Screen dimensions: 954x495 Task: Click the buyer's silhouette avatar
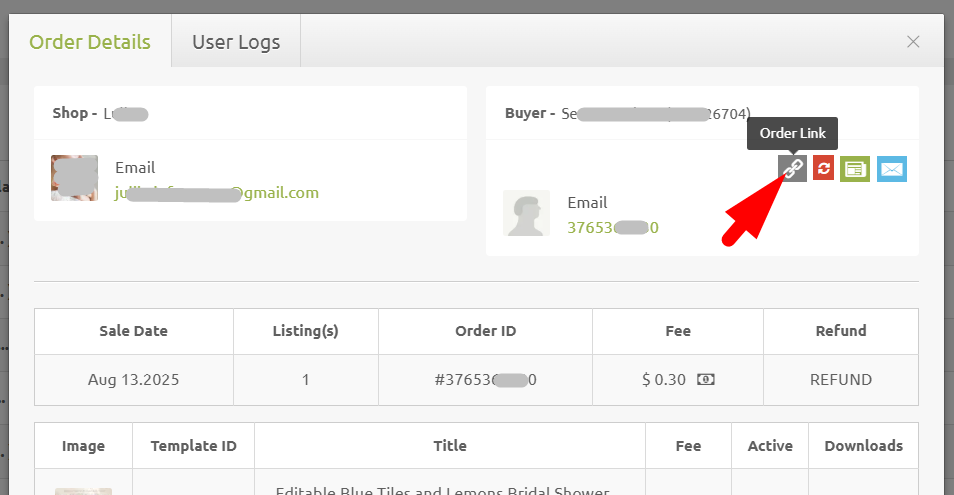coord(526,214)
